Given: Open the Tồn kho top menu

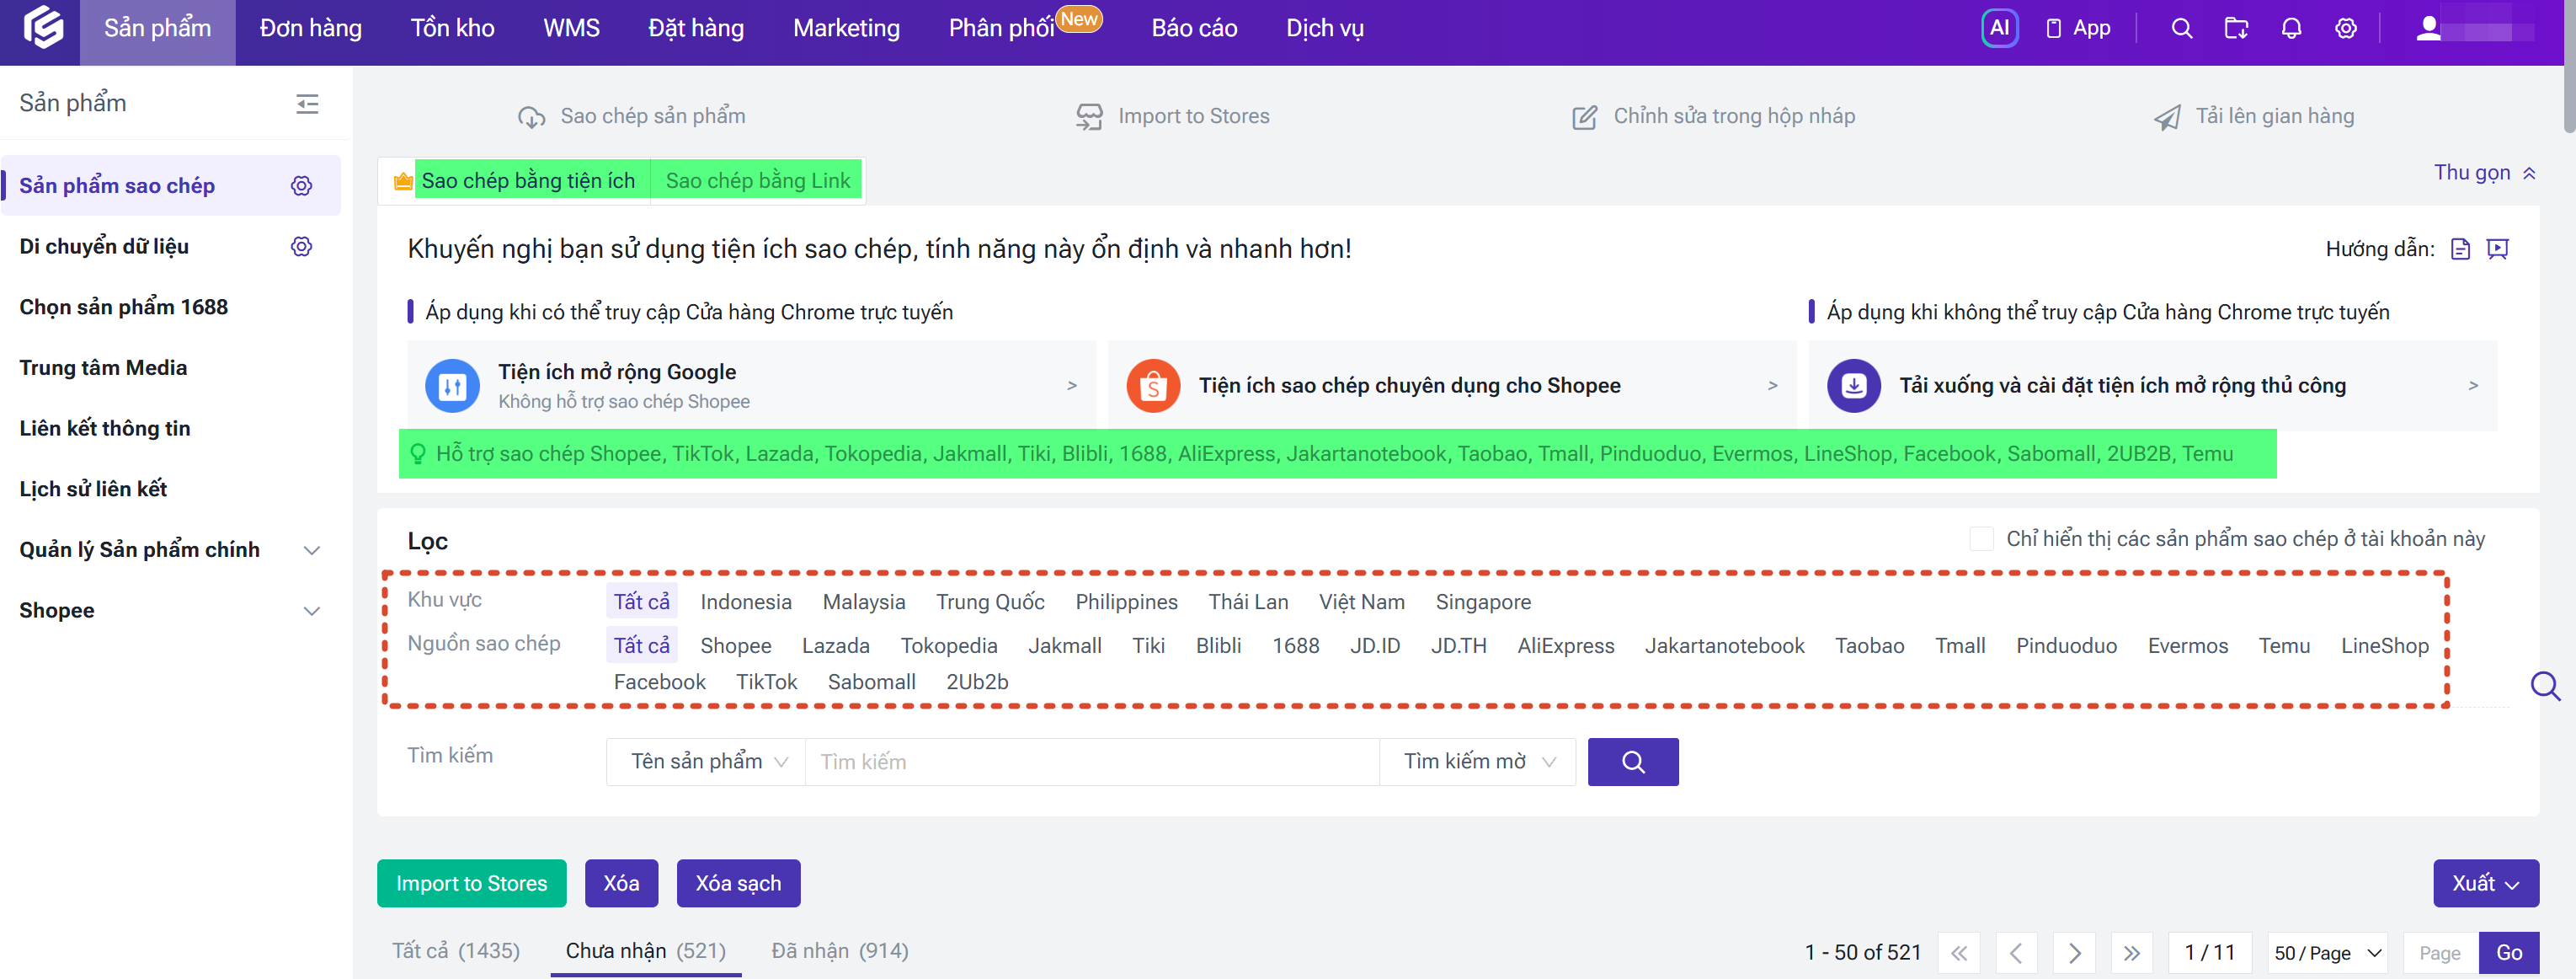Looking at the screenshot, I should (452, 28).
